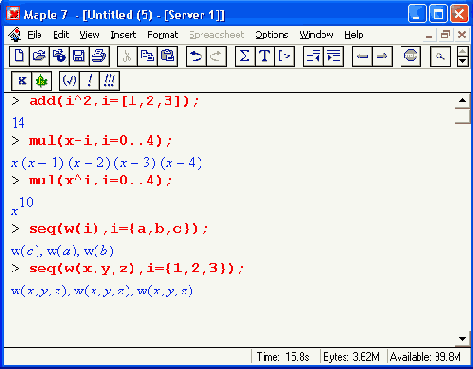Create a new worksheet with the blank page icon

point(19,56)
